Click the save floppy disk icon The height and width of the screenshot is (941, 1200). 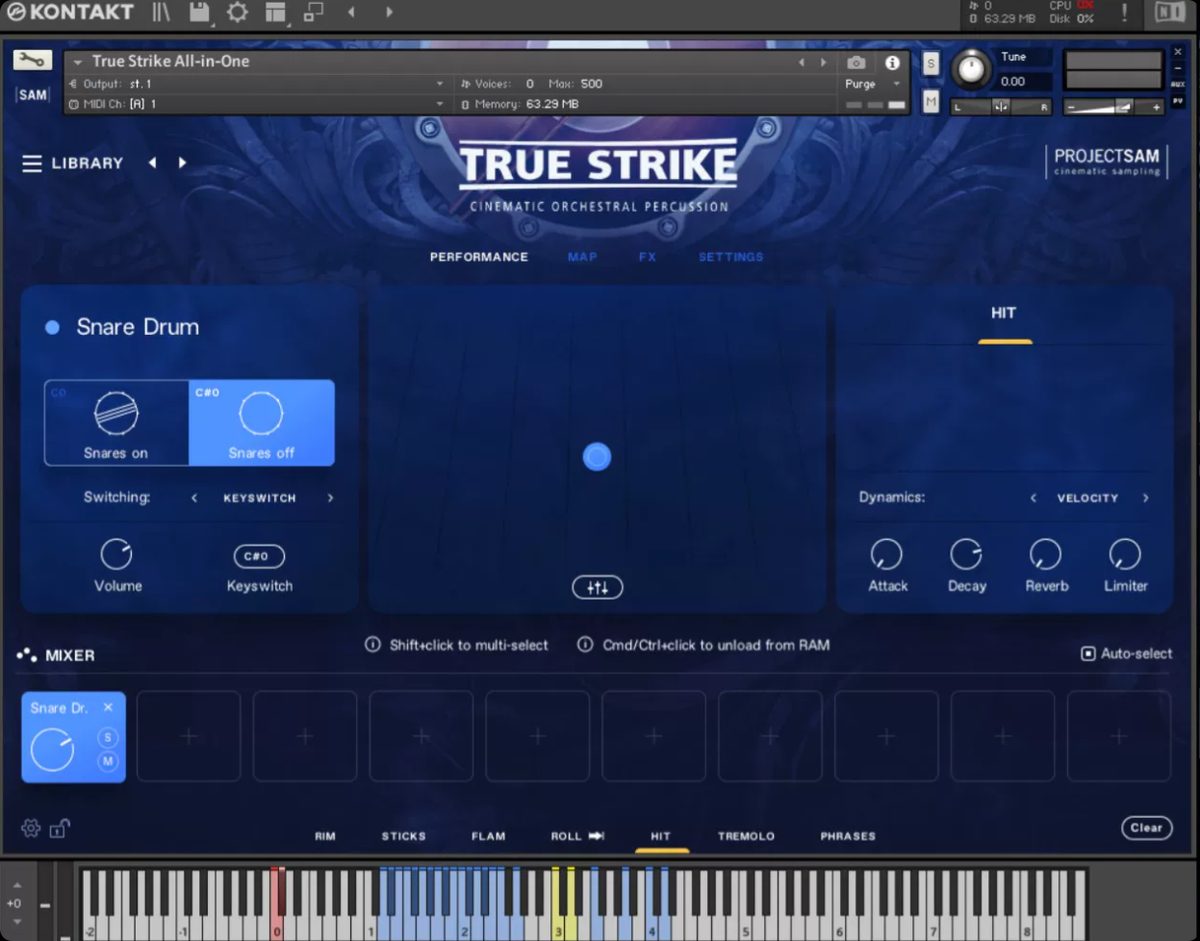coord(199,12)
